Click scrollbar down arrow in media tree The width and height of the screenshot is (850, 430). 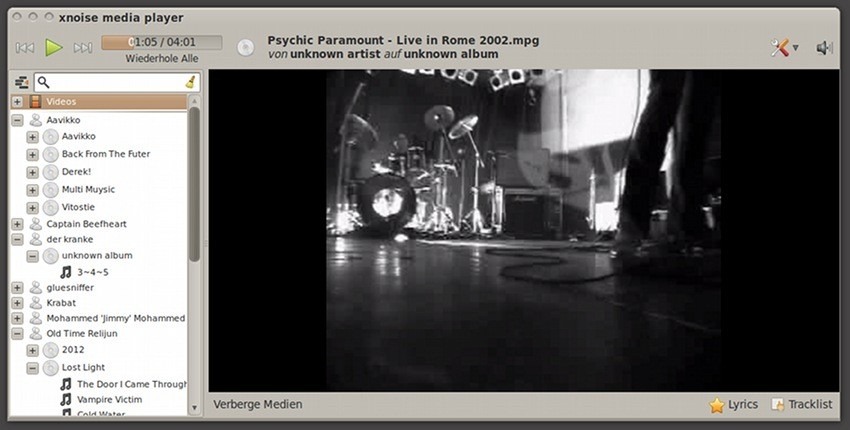click(x=194, y=408)
